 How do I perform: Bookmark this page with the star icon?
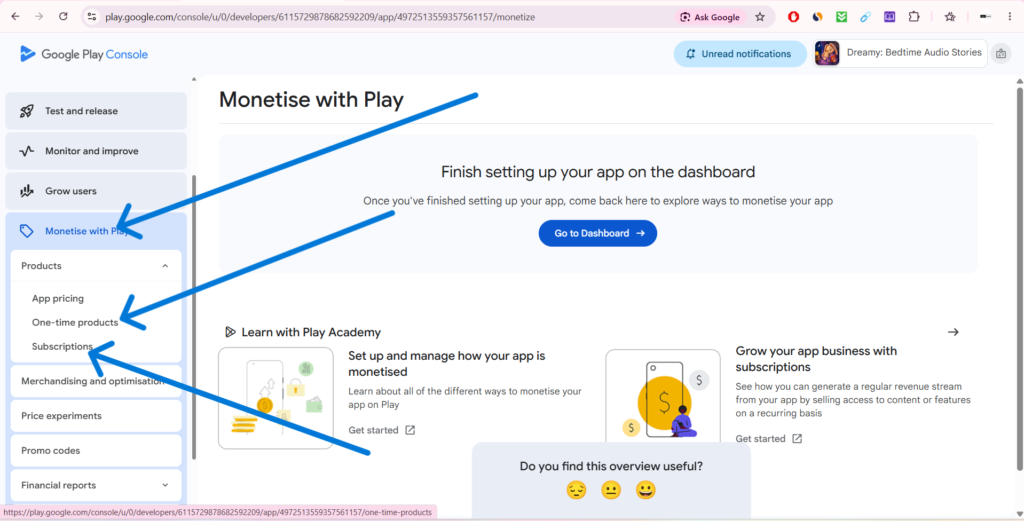[x=760, y=17]
